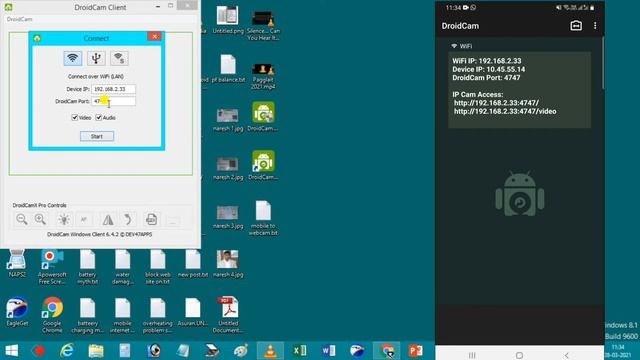Click the faded control after JPG snapshot icon
The height and width of the screenshot is (360, 640).
pos(173,220)
